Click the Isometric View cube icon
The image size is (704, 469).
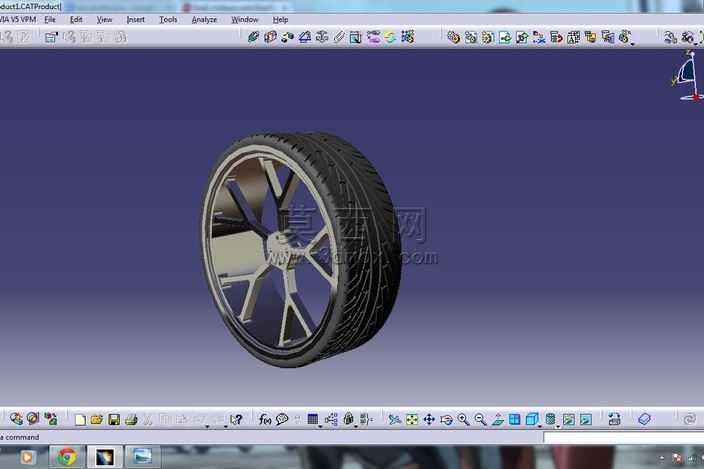tap(532, 420)
